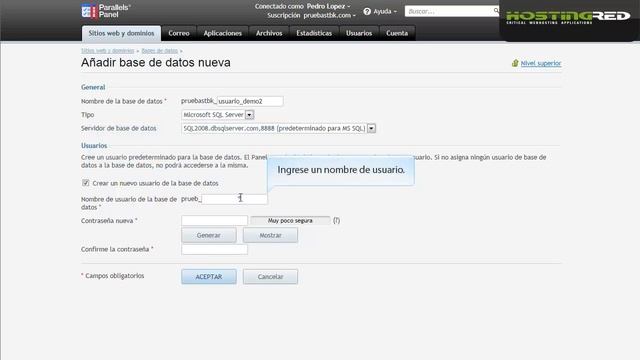Screen dimensions: 640x360
Task: Click the Generar password button
Action: [x=209, y=236]
